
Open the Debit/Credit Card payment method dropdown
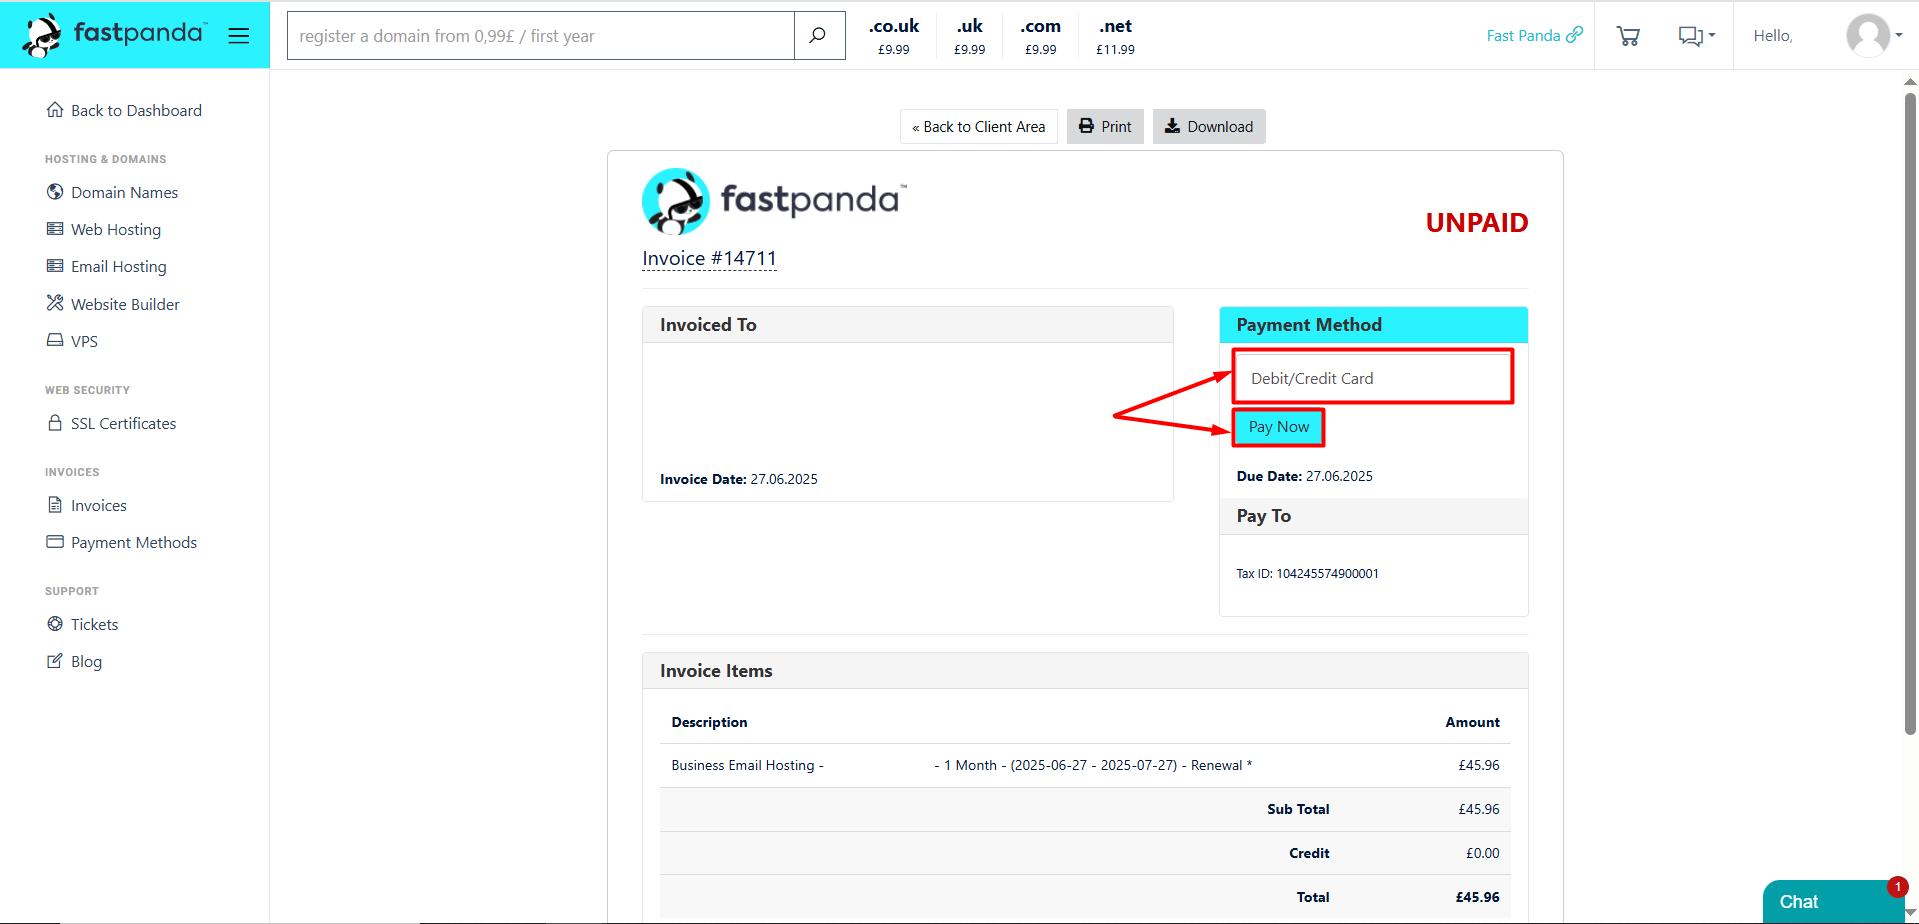1373,378
